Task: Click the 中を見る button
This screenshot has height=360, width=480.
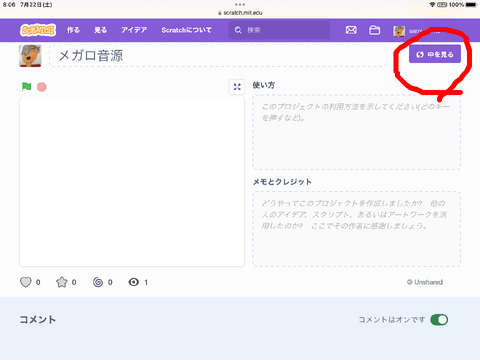Action: click(435, 54)
